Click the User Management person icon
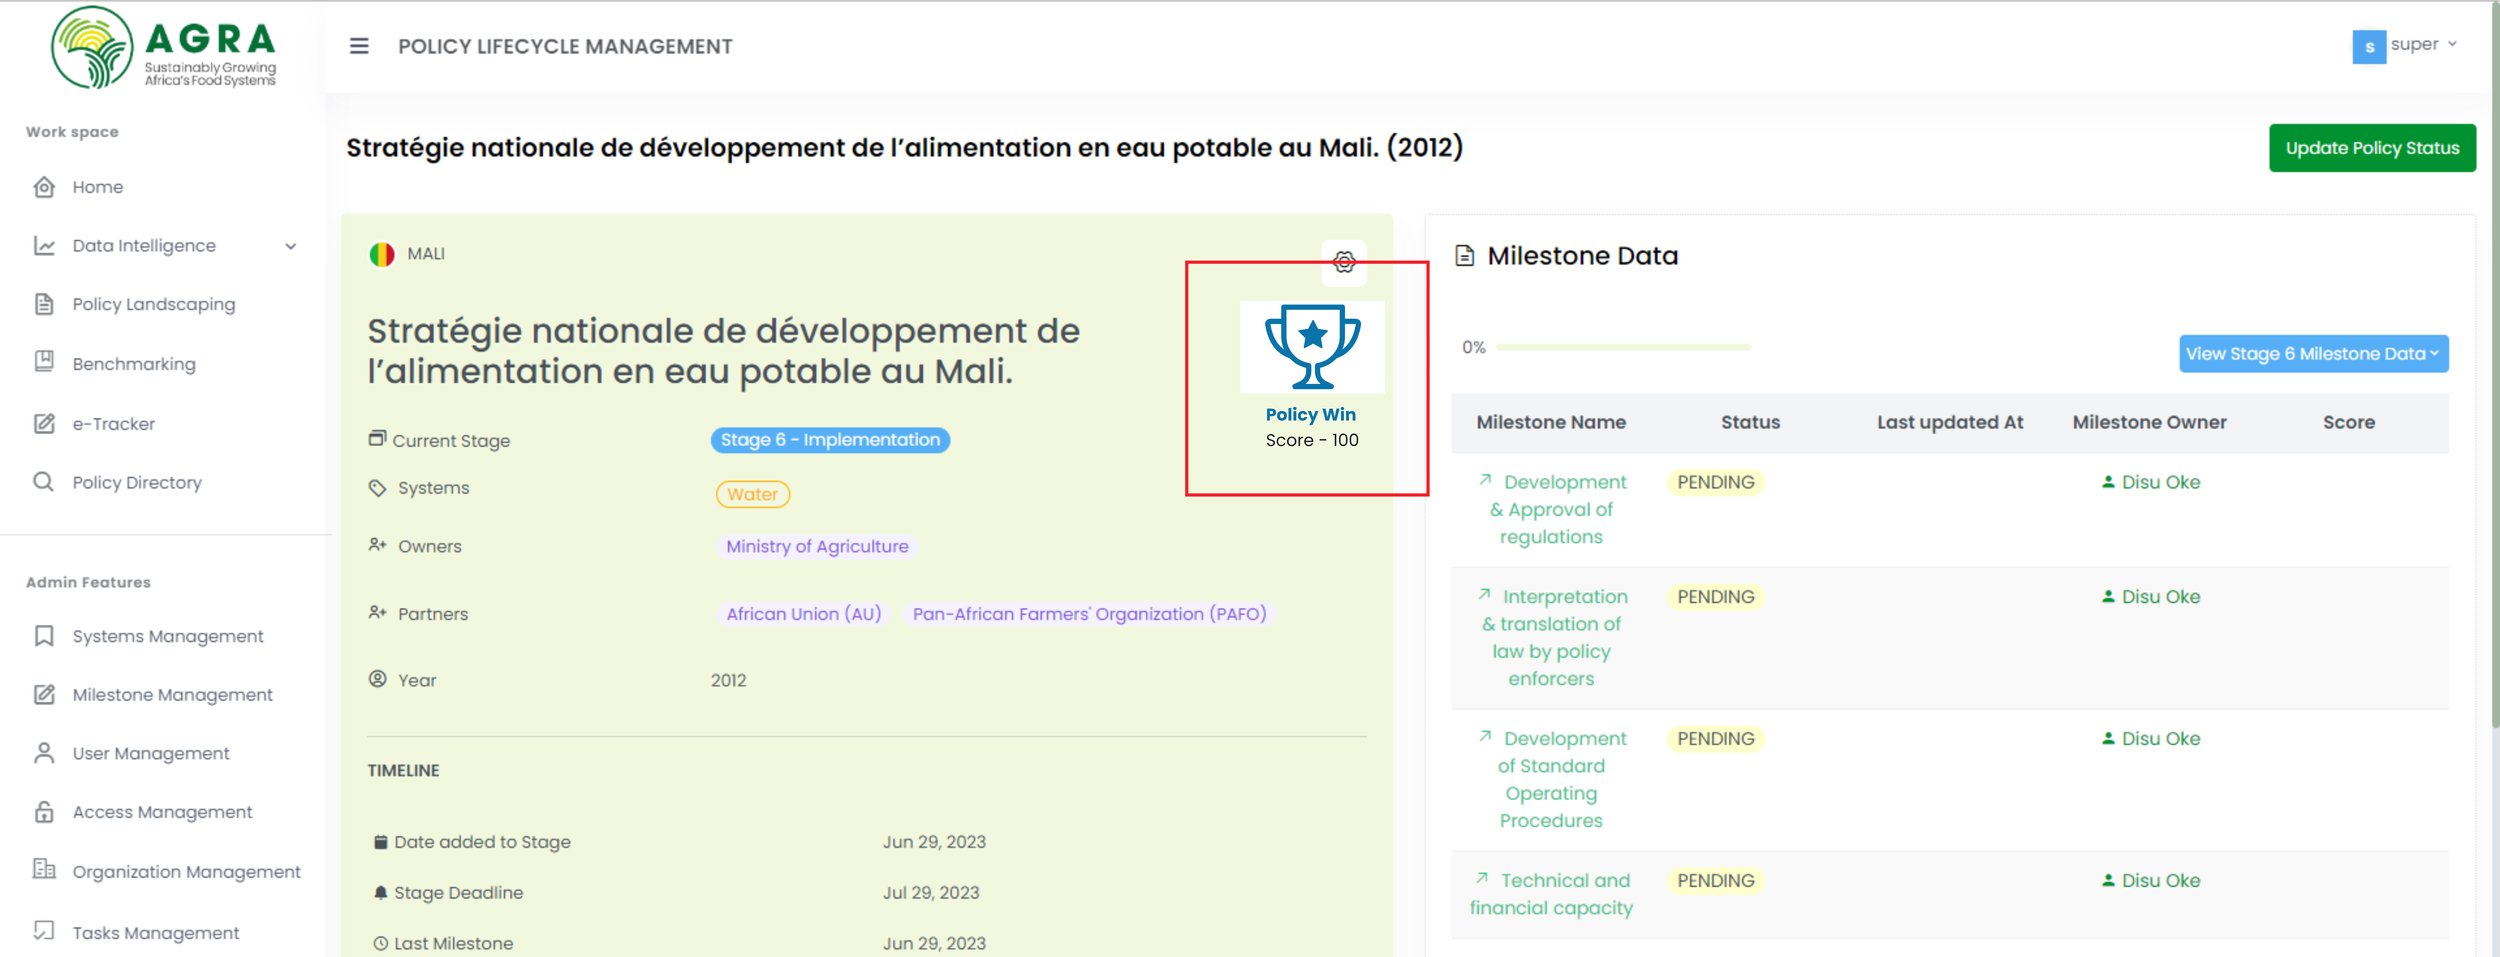The image size is (2500, 957). point(44,753)
